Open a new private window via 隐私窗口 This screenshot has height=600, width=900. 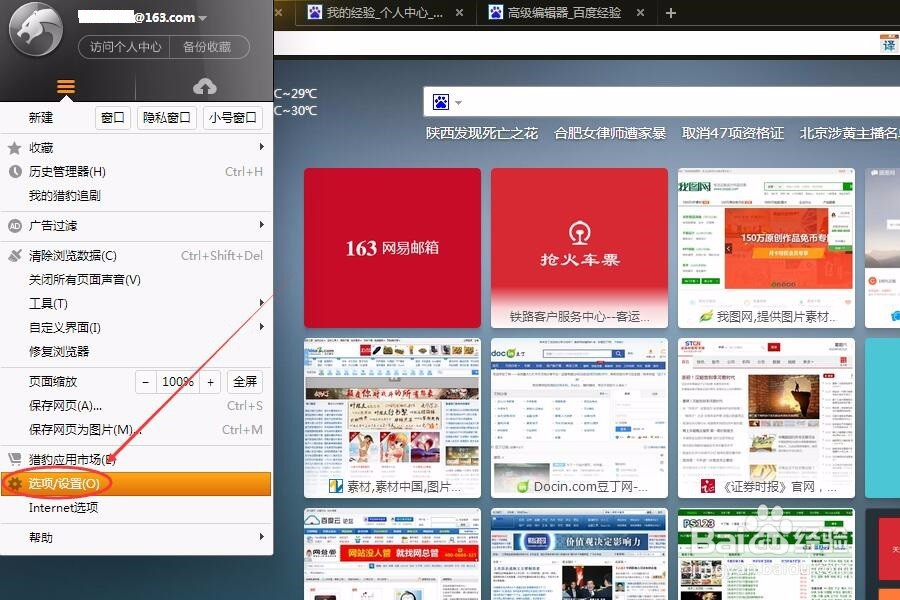tap(165, 117)
